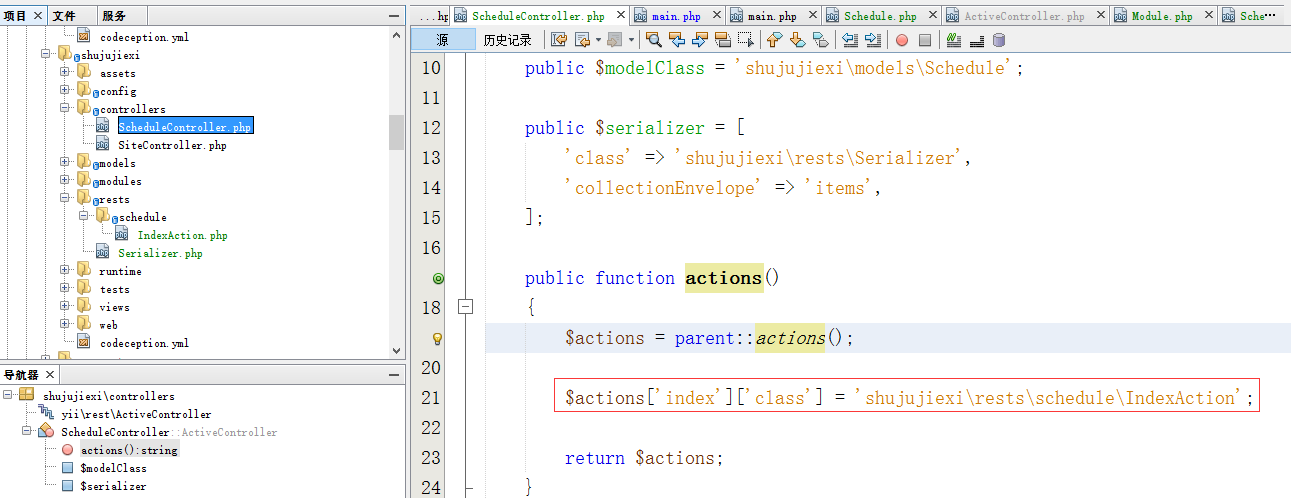The width and height of the screenshot is (1291, 498).
Task: Toggle Highlight Search icon in editor toolbar
Action: (722, 40)
